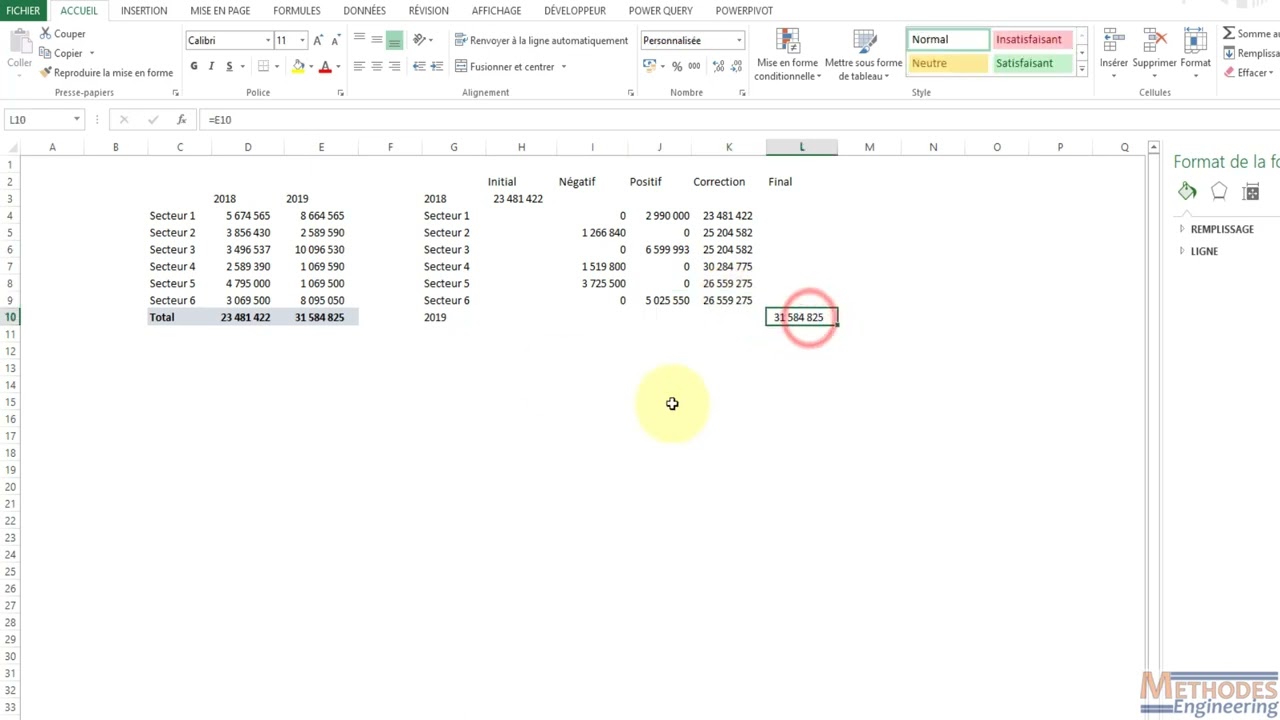
Task: Click the Somme automatique sigma icon
Action: point(1229,34)
